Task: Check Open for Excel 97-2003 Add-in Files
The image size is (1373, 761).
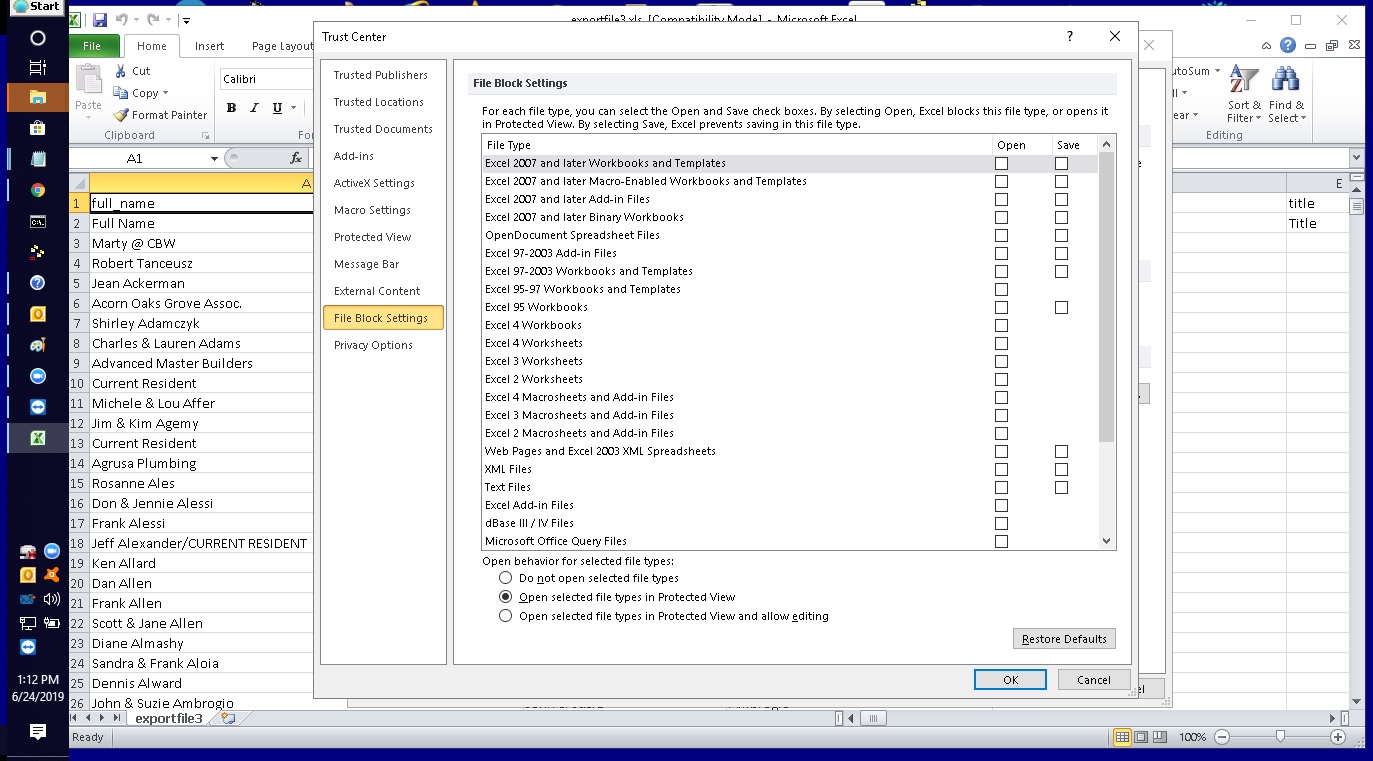Action: coord(1001,253)
